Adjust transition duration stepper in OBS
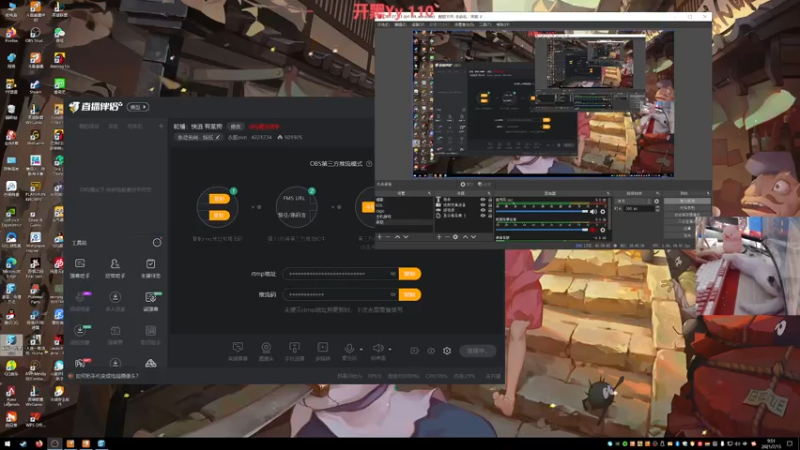The image size is (800, 450). (657, 209)
